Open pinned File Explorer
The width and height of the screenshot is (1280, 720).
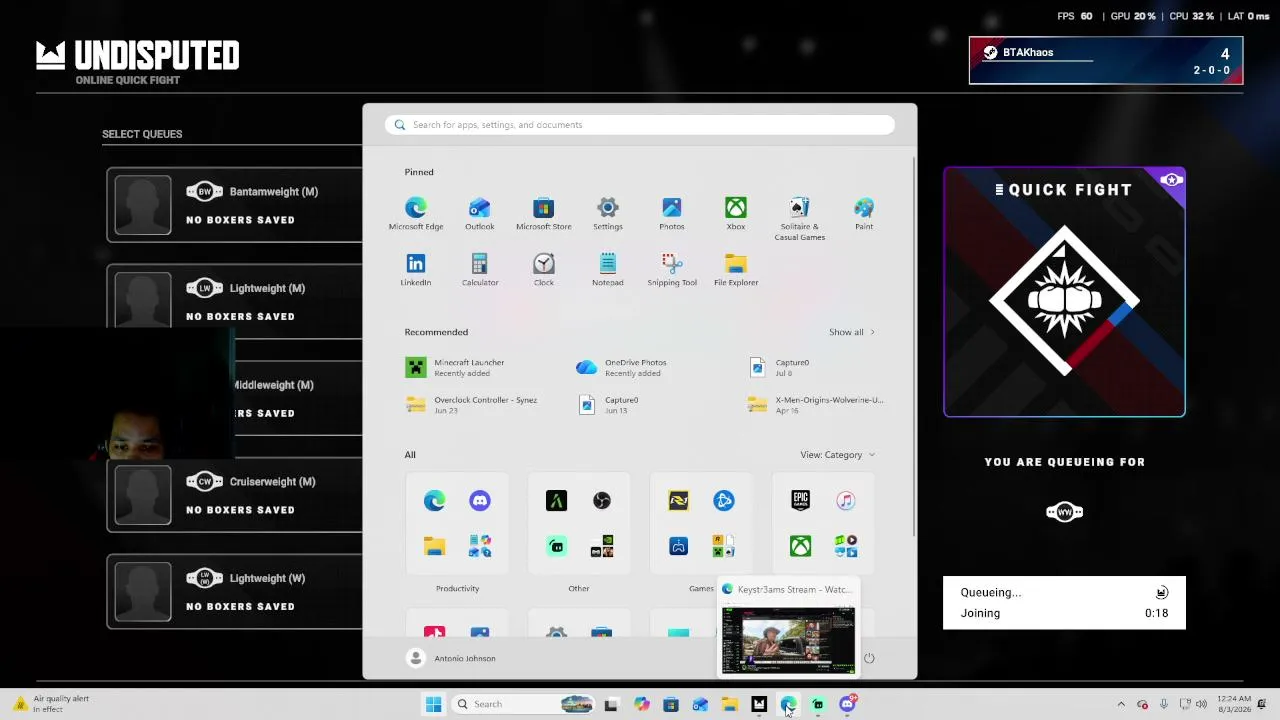tap(736, 269)
